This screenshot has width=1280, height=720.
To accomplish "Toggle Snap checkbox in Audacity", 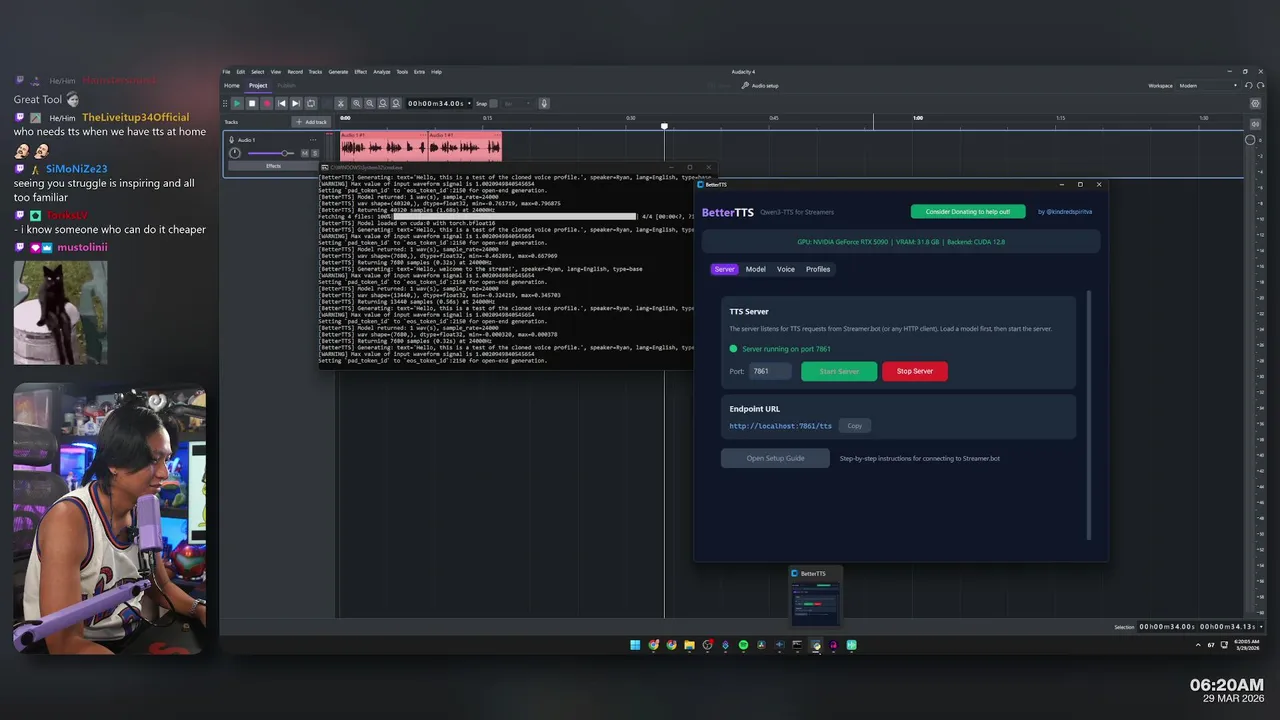I will [x=493, y=103].
